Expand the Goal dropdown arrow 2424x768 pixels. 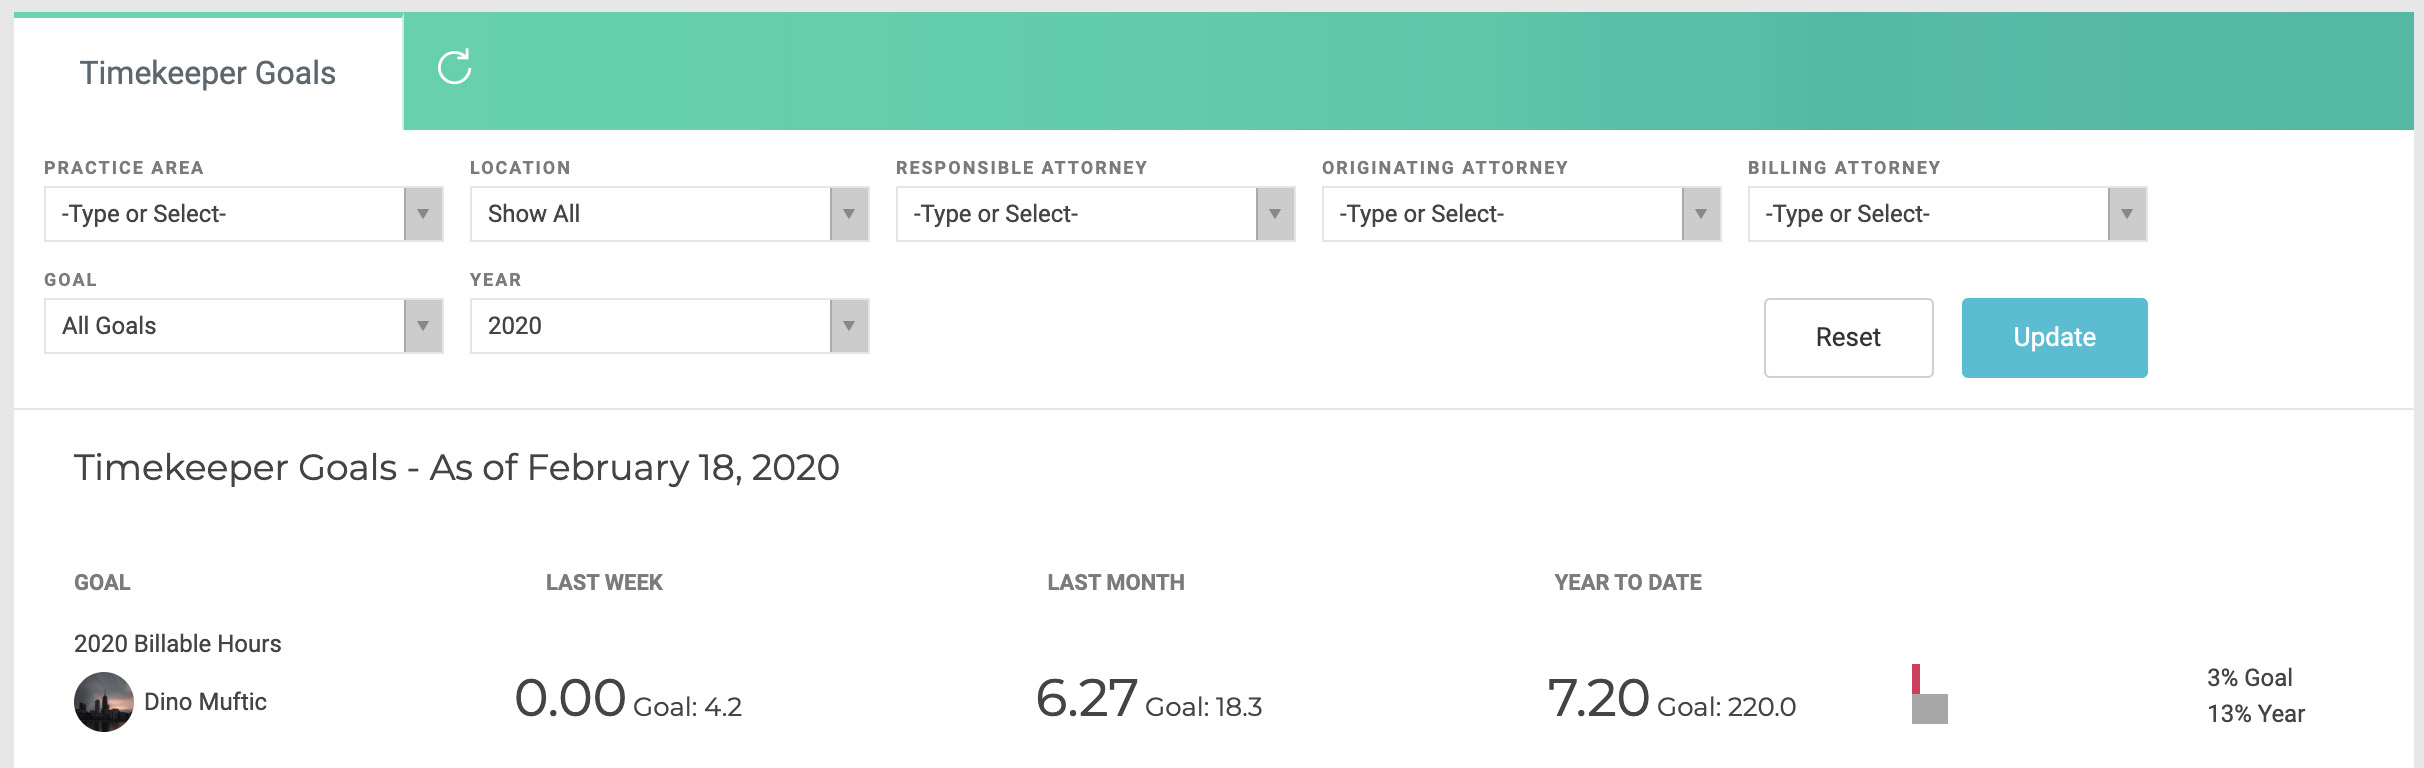point(423,326)
